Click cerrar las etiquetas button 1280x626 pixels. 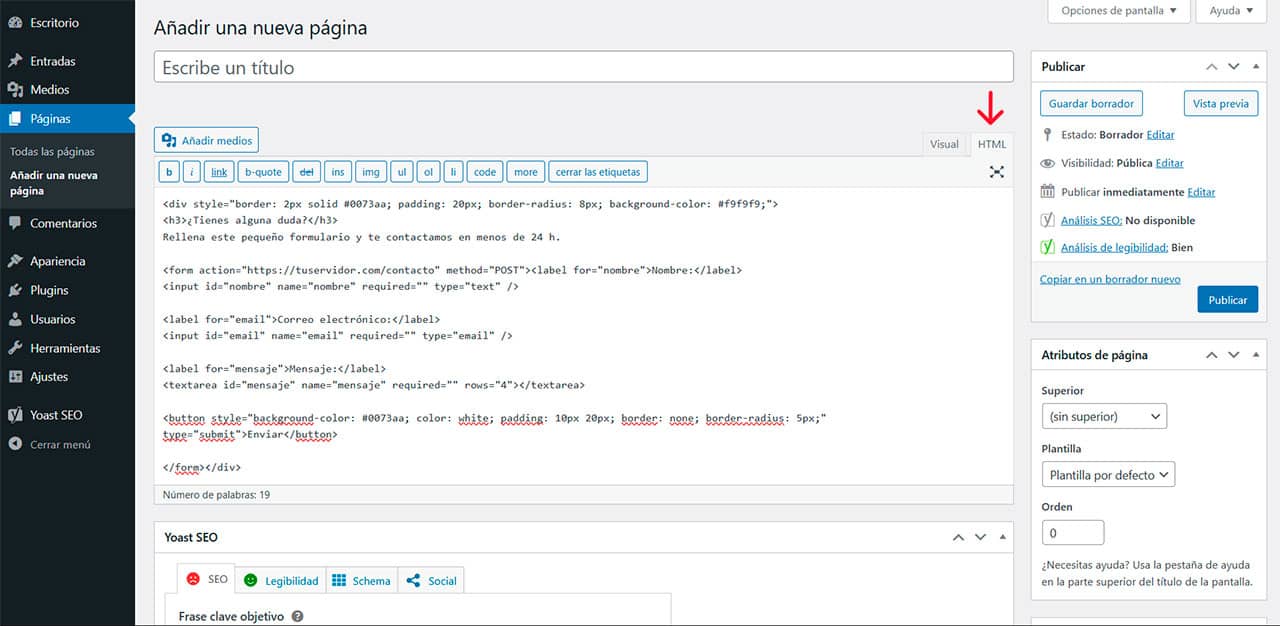point(598,172)
